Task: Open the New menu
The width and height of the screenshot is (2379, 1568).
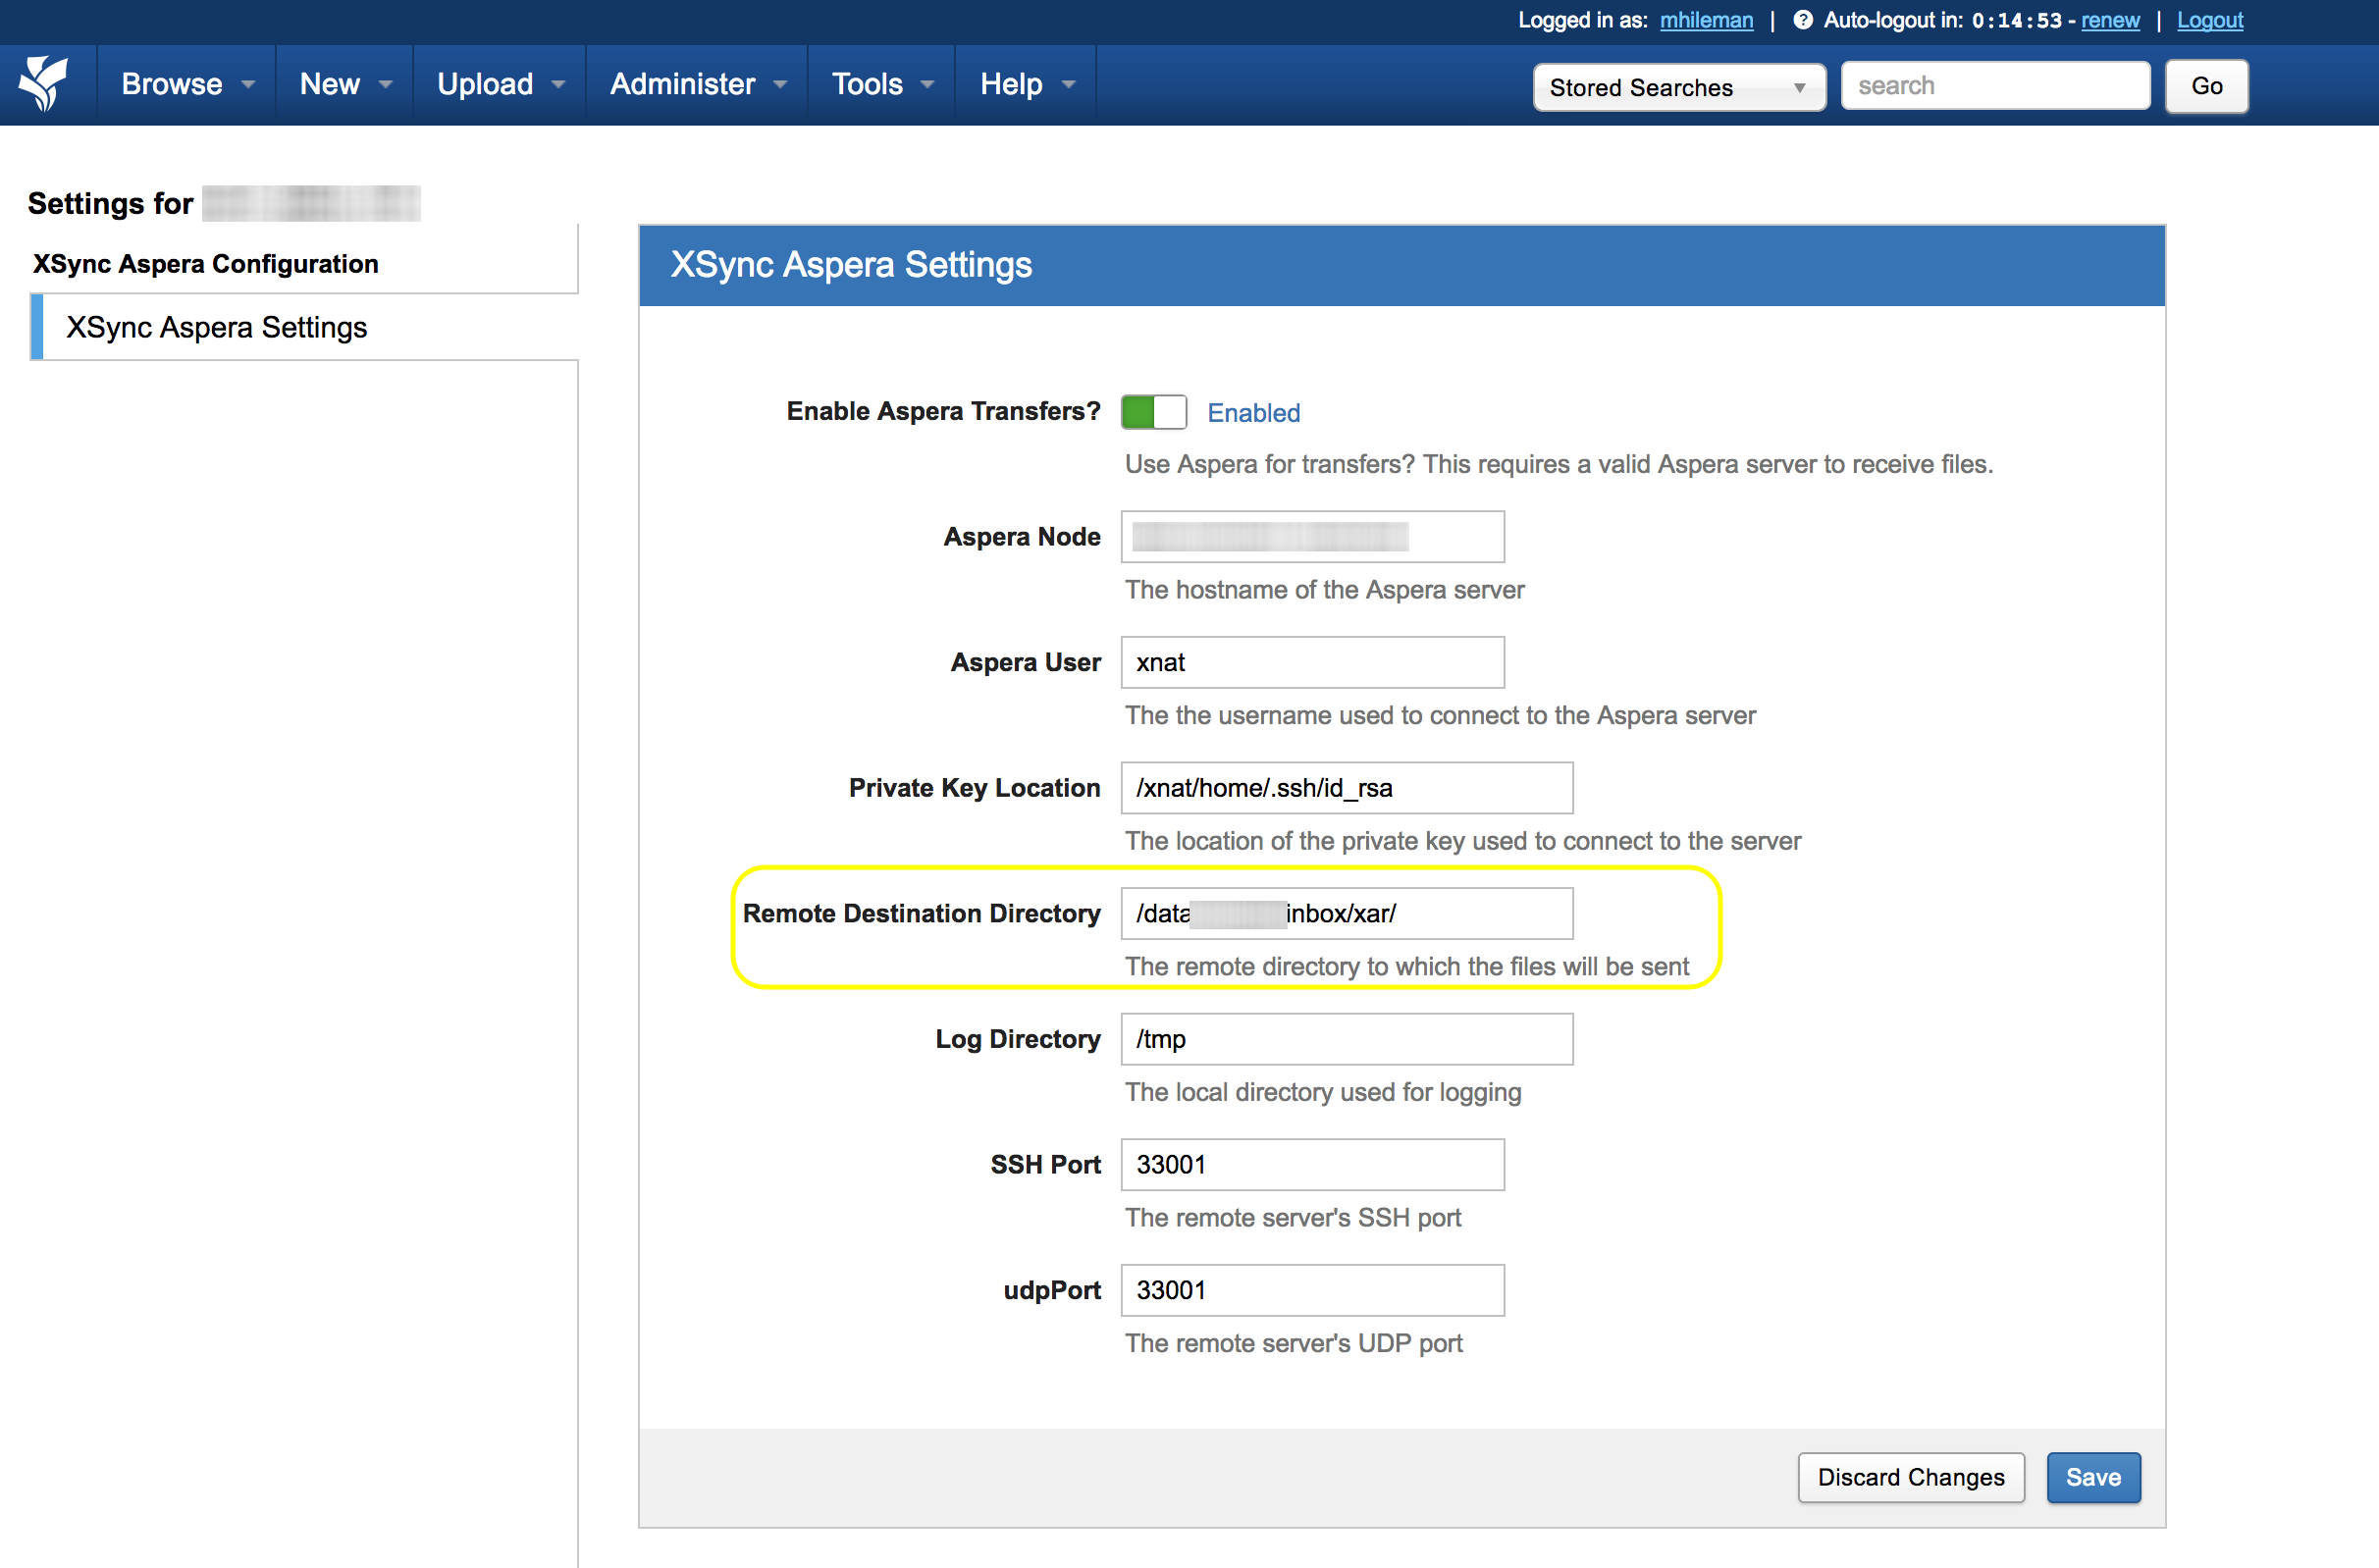Action: pyautogui.click(x=344, y=84)
